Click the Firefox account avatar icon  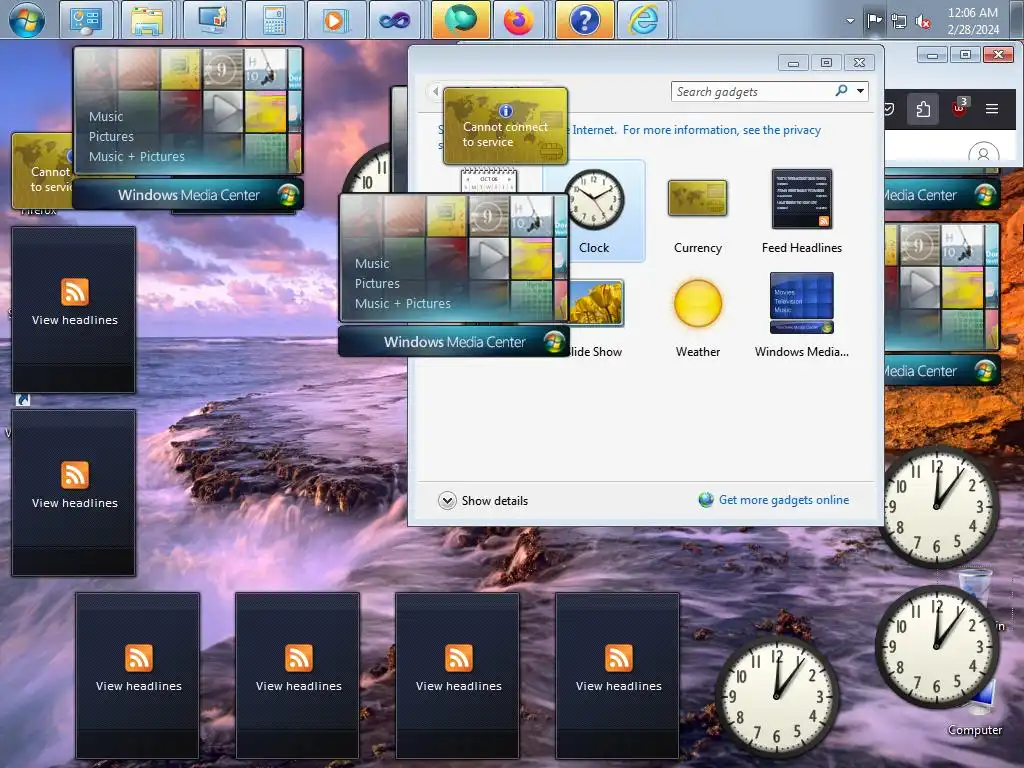984,153
